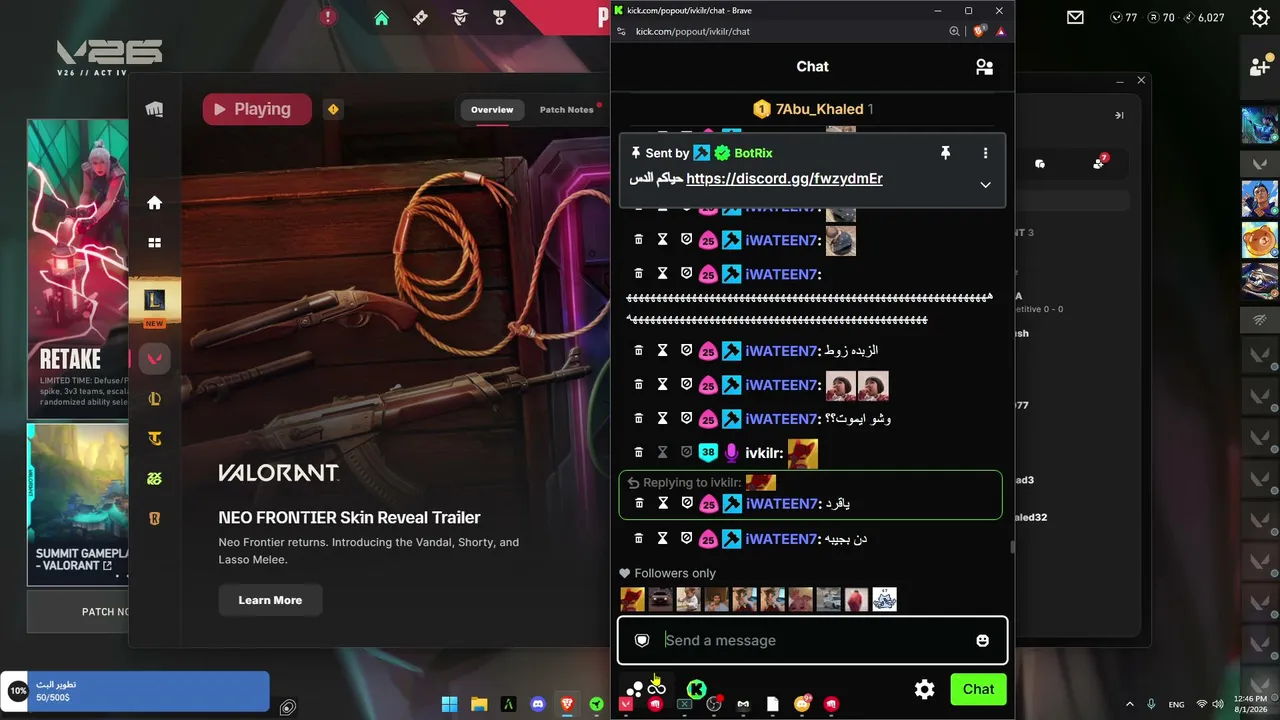Viewport: 1280px width, 720px height.
Task: Select Teamfight Tactics icon in Riot sidebar
Action: point(154,438)
